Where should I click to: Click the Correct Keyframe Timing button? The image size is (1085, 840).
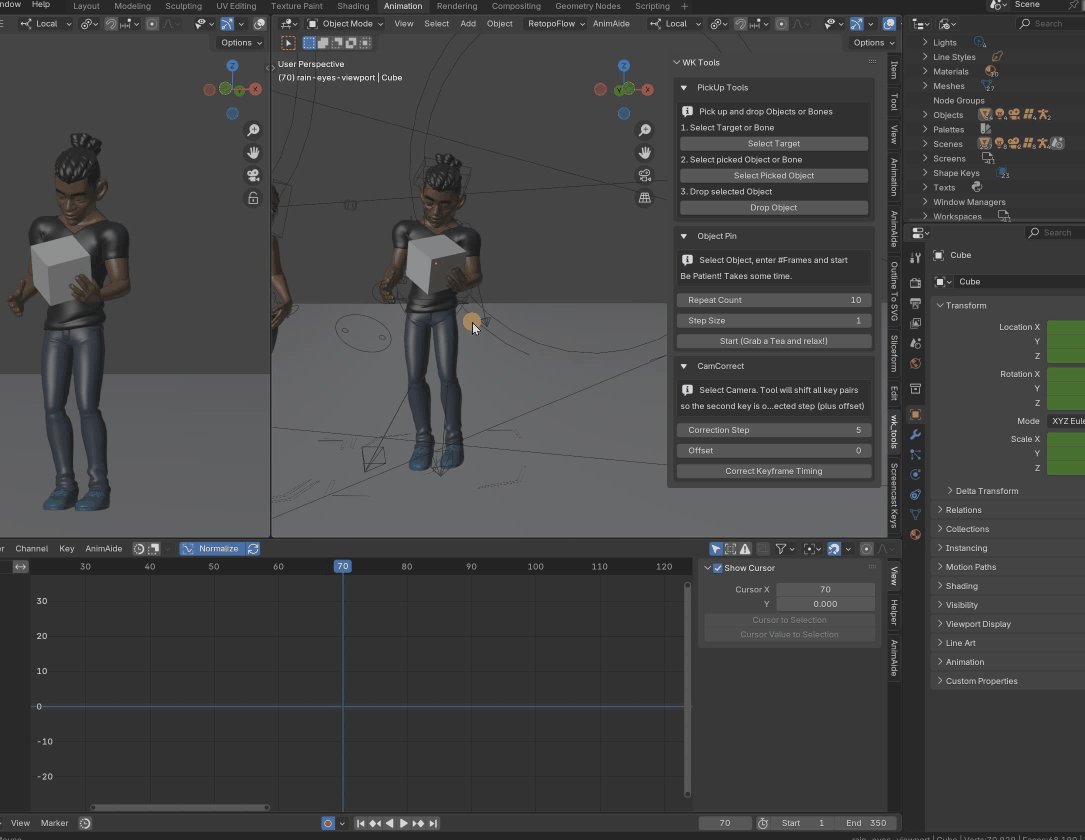point(773,470)
